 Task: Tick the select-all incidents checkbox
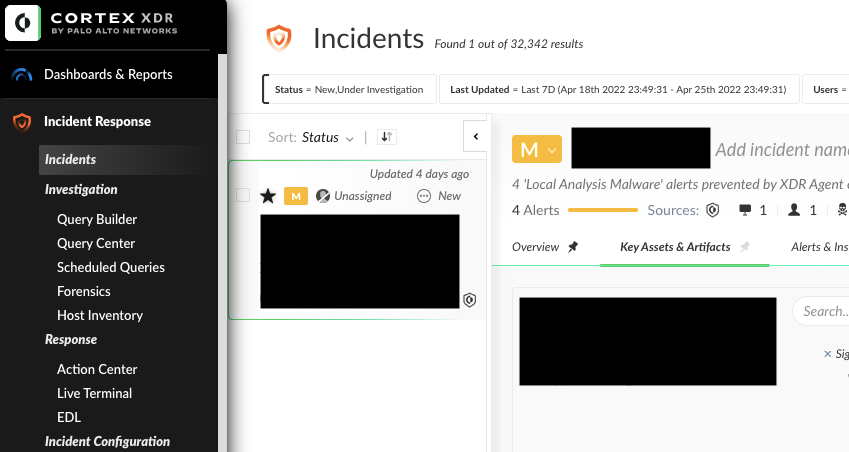[x=243, y=137]
